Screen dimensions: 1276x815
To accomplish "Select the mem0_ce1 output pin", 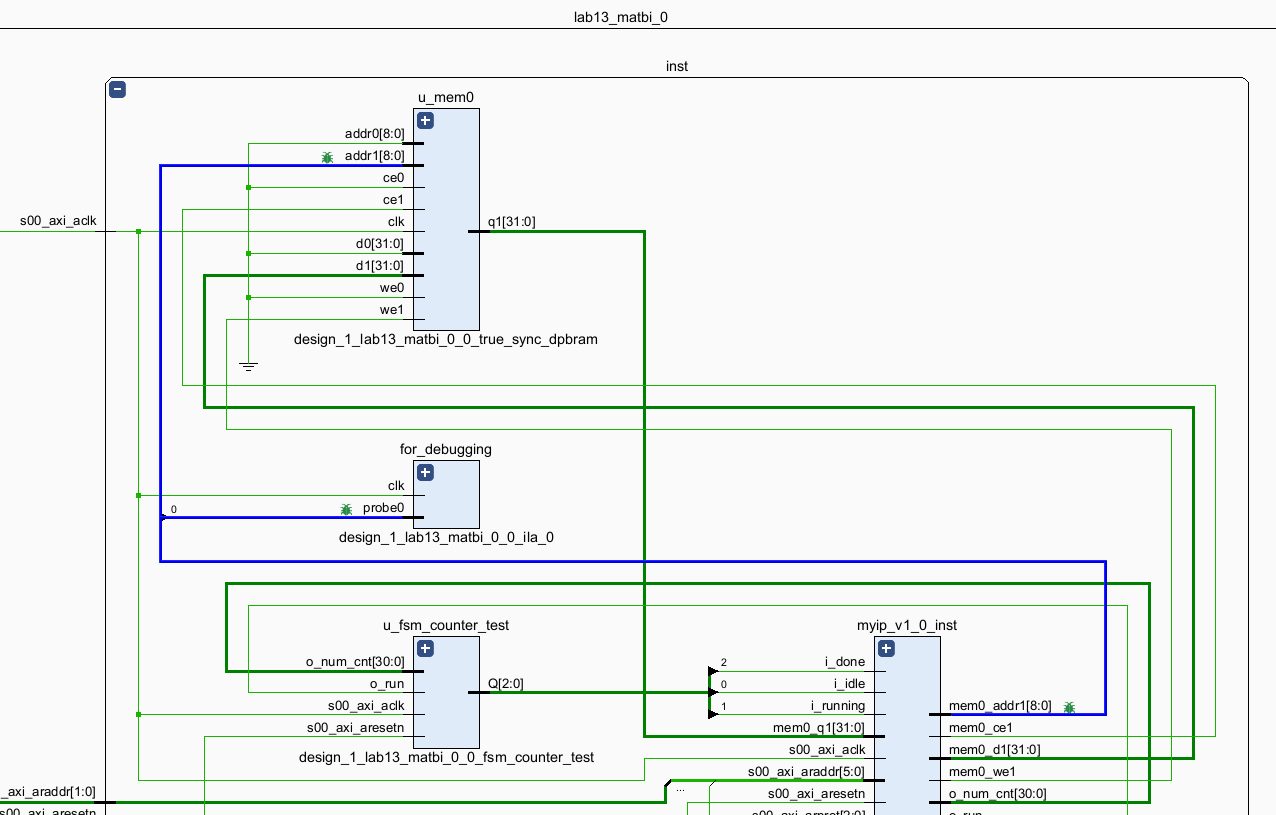I will coord(980,728).
